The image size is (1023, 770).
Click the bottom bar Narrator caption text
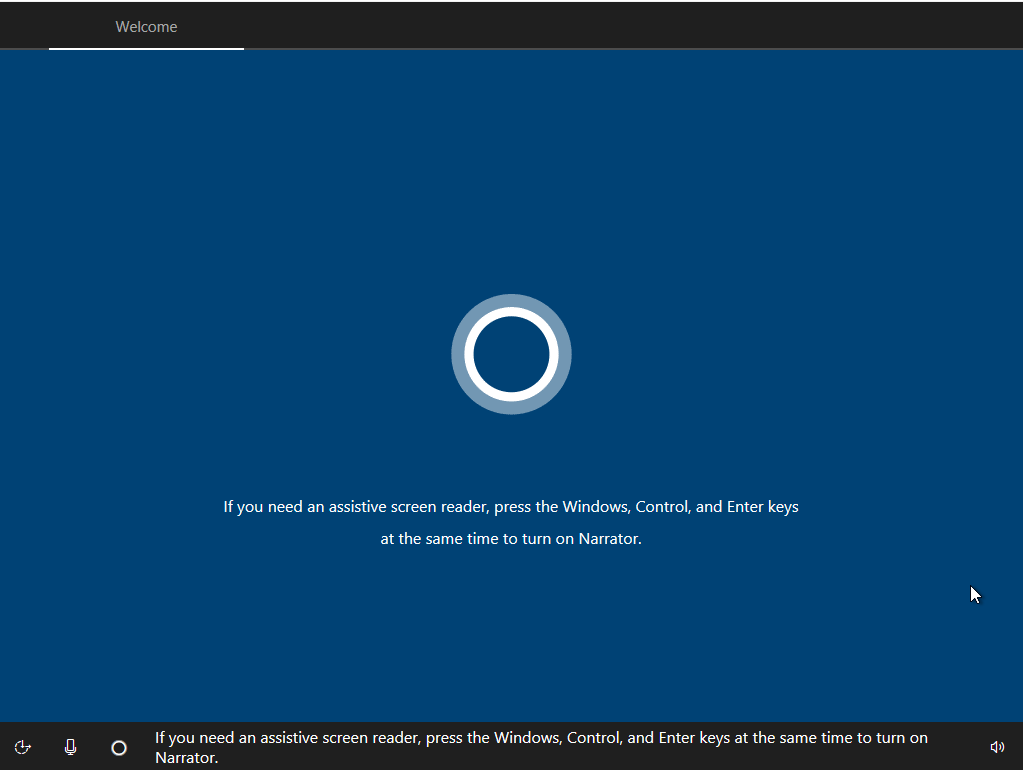click(x=541, y=748)
